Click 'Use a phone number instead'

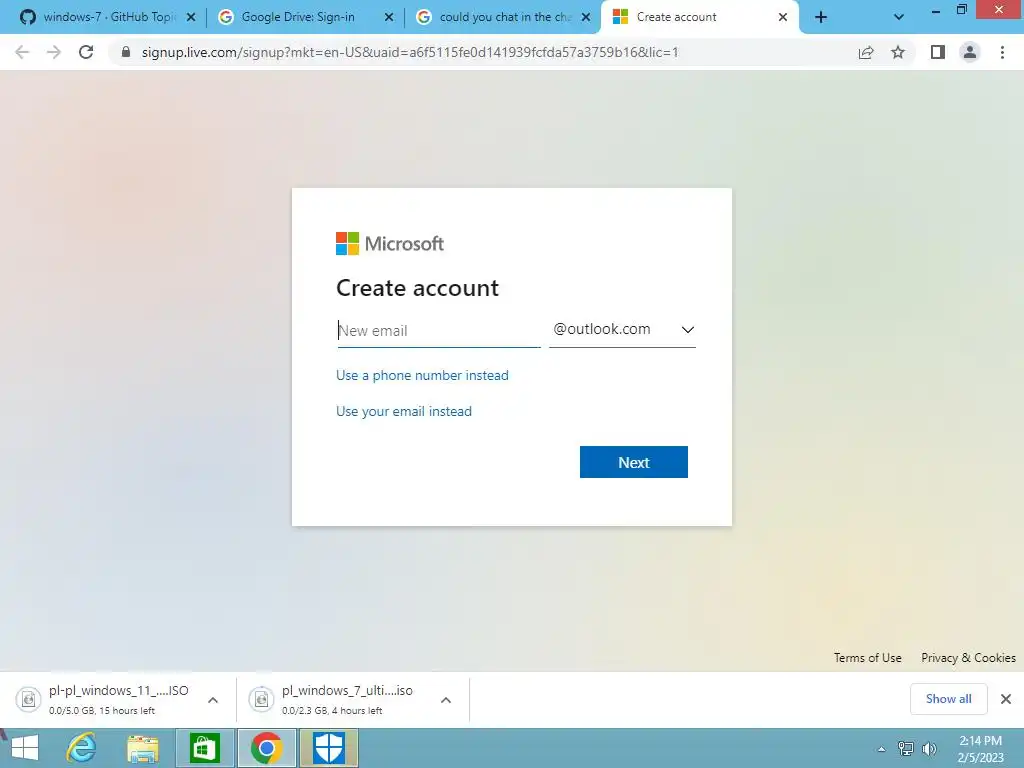422,376
